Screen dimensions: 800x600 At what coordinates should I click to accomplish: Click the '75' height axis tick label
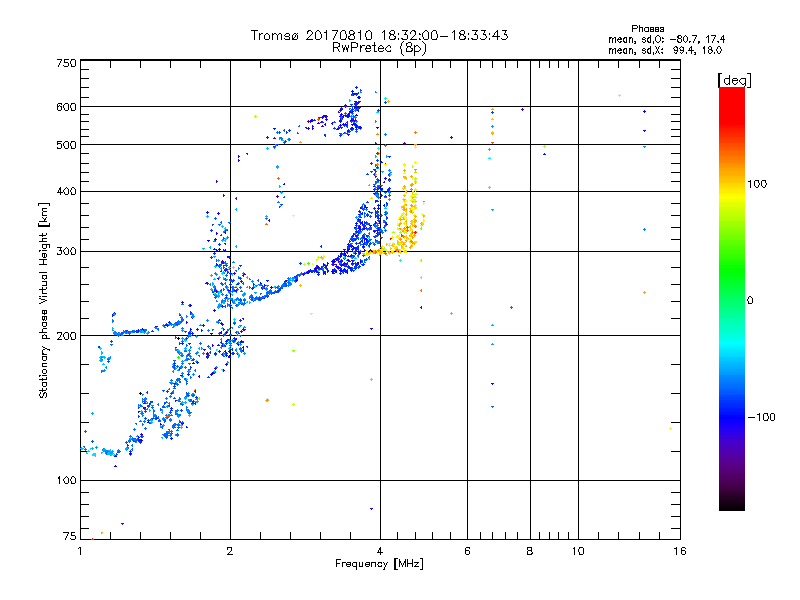[x=70, y=536]
